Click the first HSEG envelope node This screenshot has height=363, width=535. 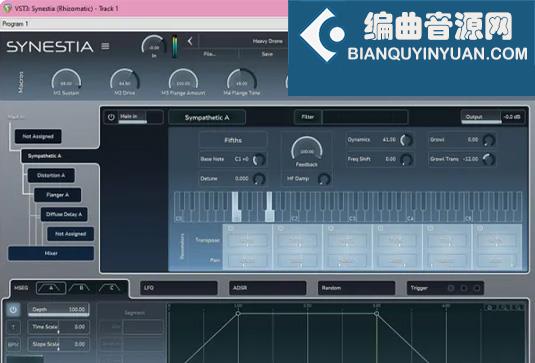click(238, 313)
